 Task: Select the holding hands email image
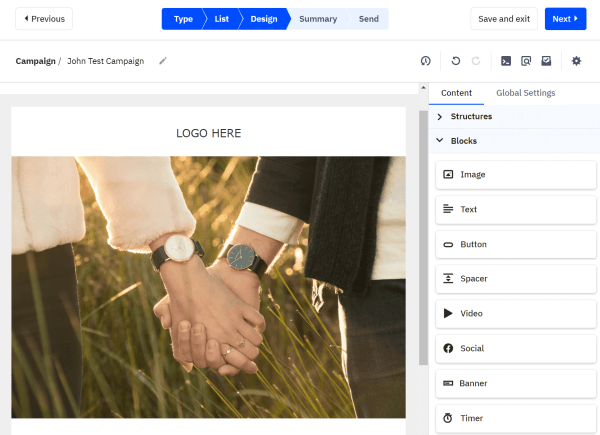(209, 287)
